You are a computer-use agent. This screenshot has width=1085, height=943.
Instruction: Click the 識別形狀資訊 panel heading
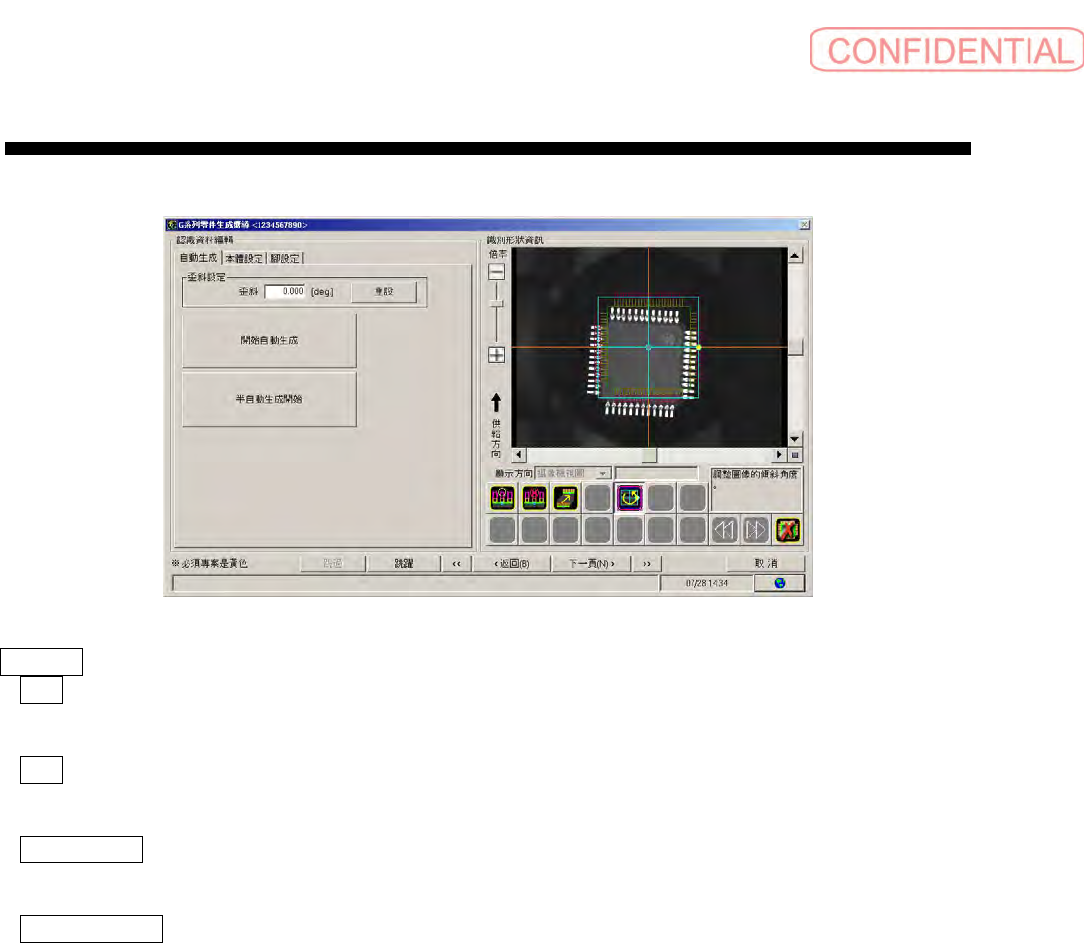click(515, 240)
